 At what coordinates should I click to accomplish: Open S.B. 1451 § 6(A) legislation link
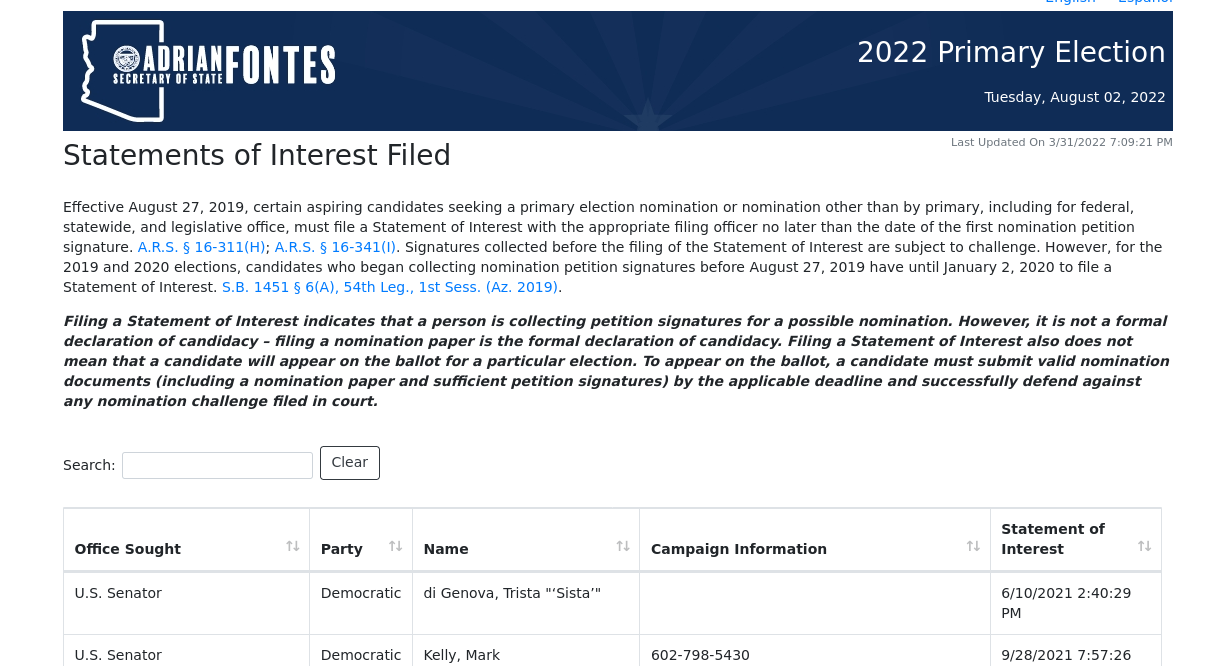point(390,287)
